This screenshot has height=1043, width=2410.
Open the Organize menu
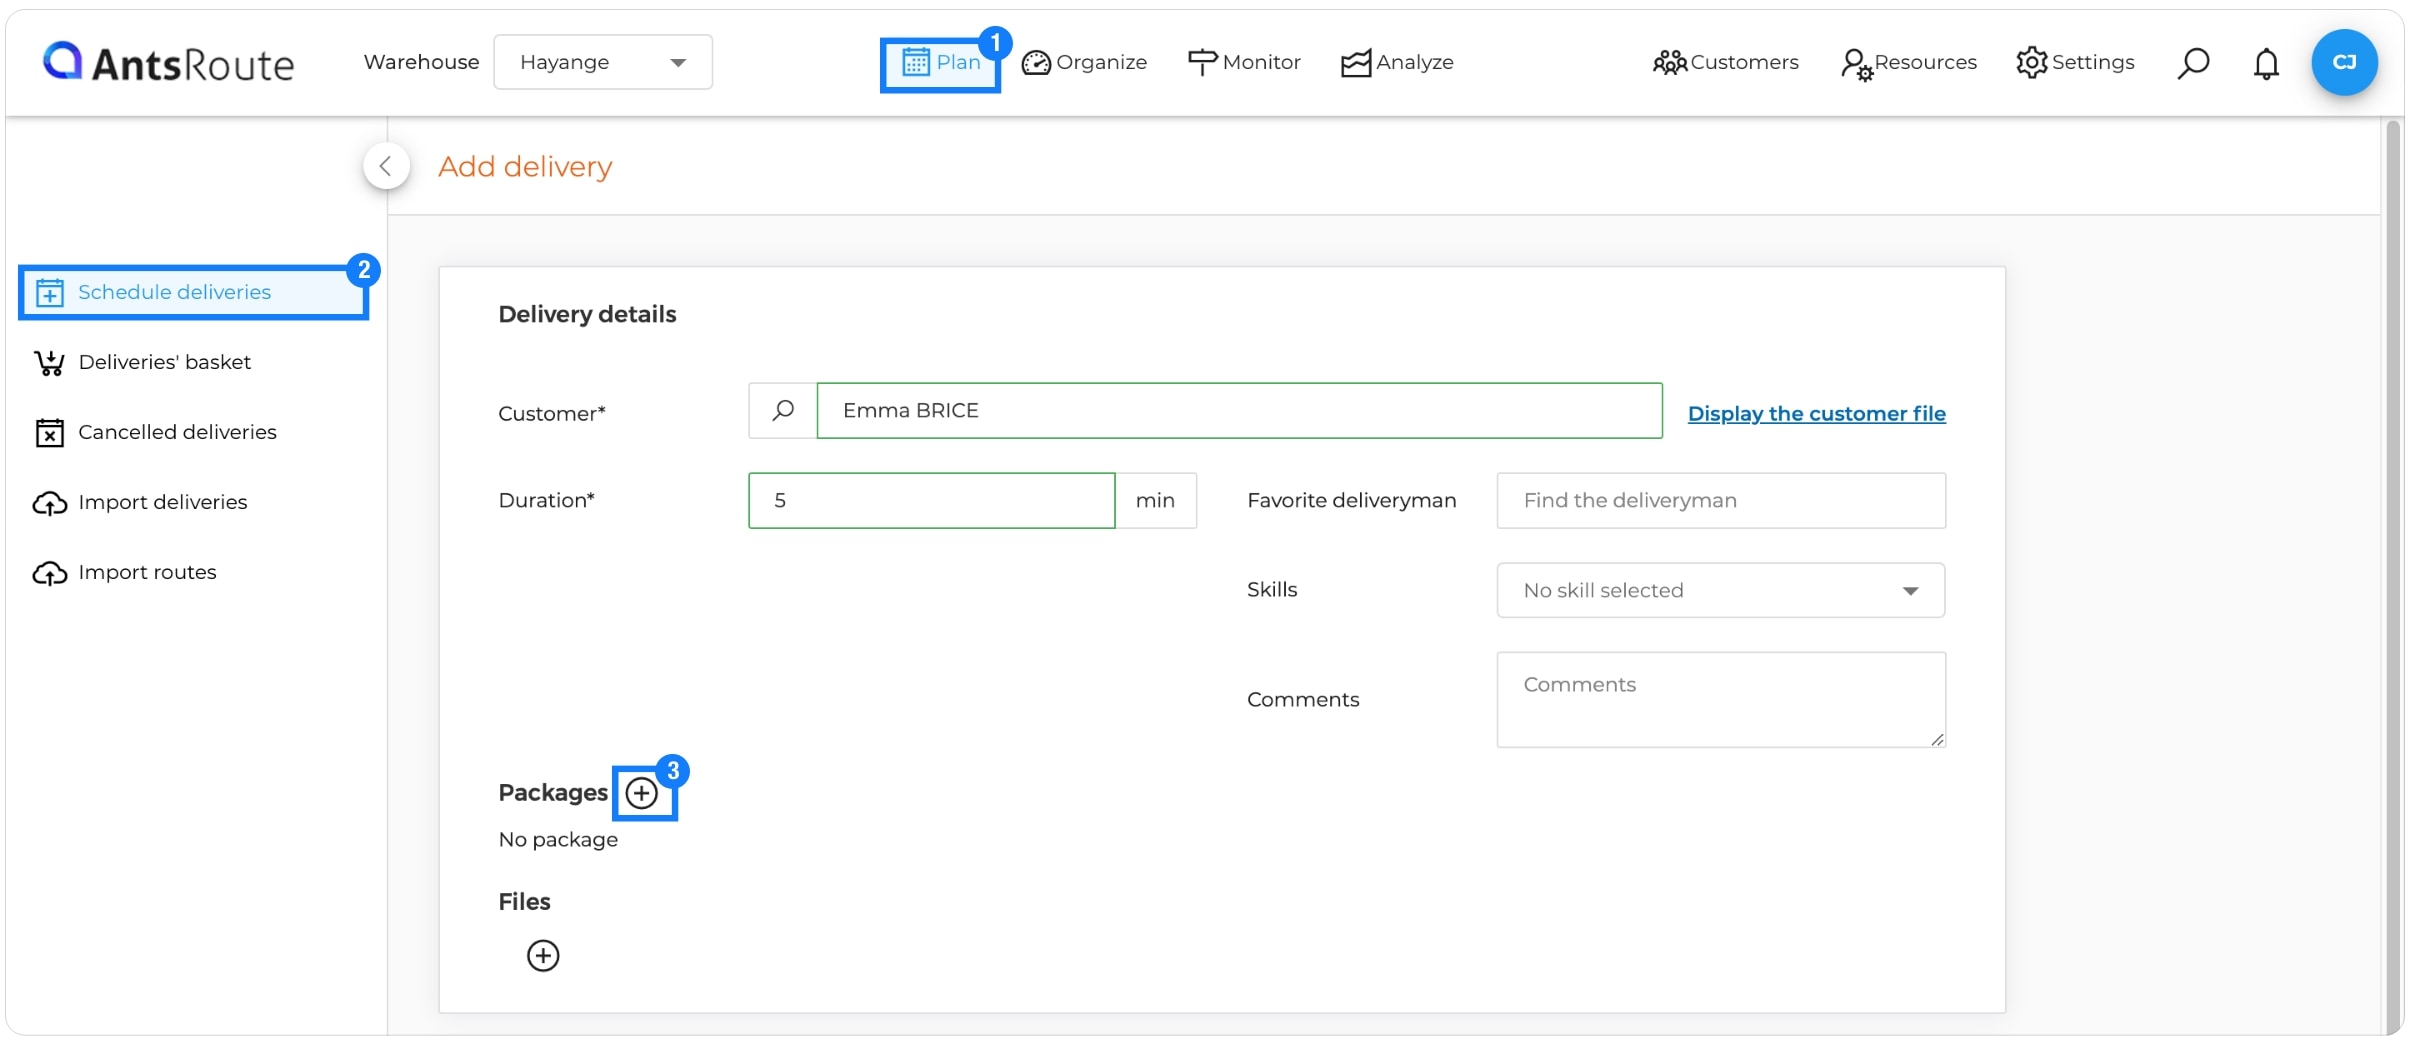[1084, 62]
